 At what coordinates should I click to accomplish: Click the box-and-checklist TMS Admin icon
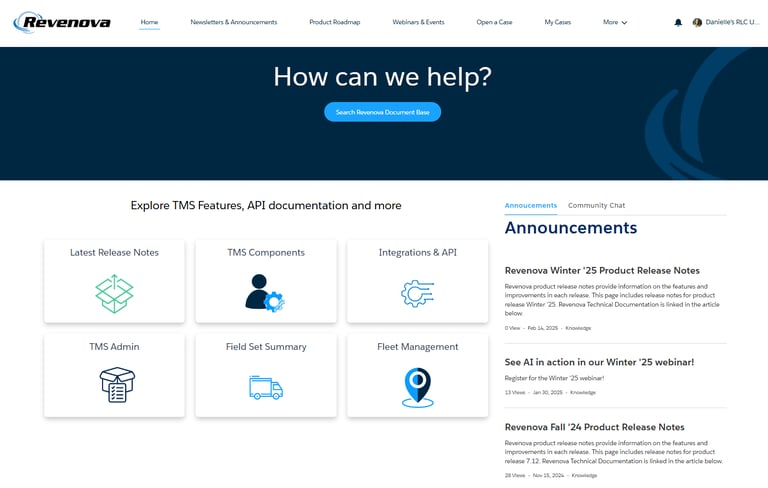[117, 385]
